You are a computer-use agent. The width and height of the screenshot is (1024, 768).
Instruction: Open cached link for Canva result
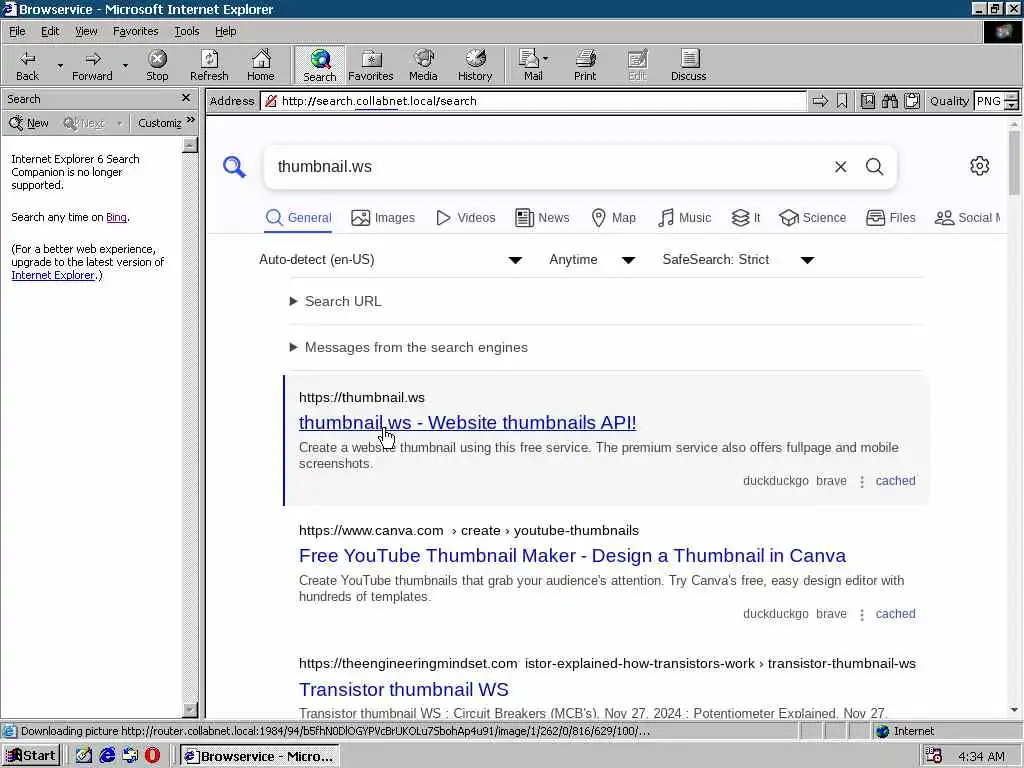click(x=895, y=614)
